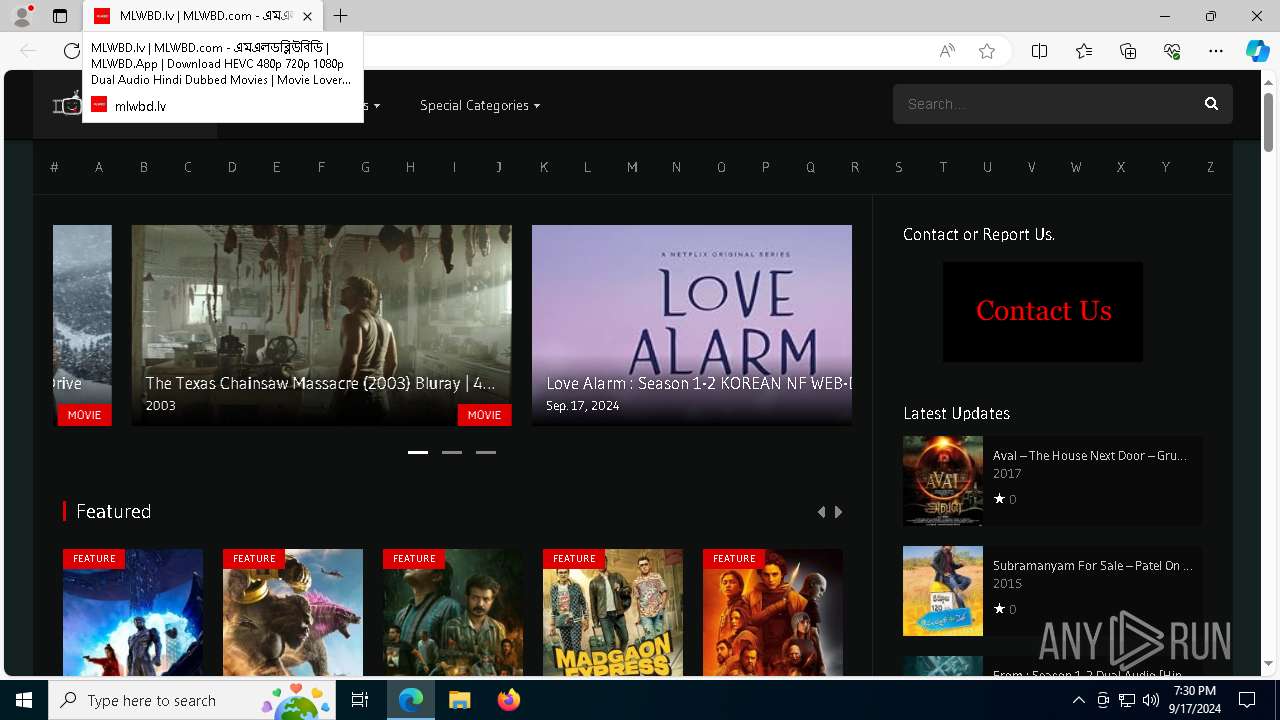
Task: Open the Dune featured poster
Action: 773,612
